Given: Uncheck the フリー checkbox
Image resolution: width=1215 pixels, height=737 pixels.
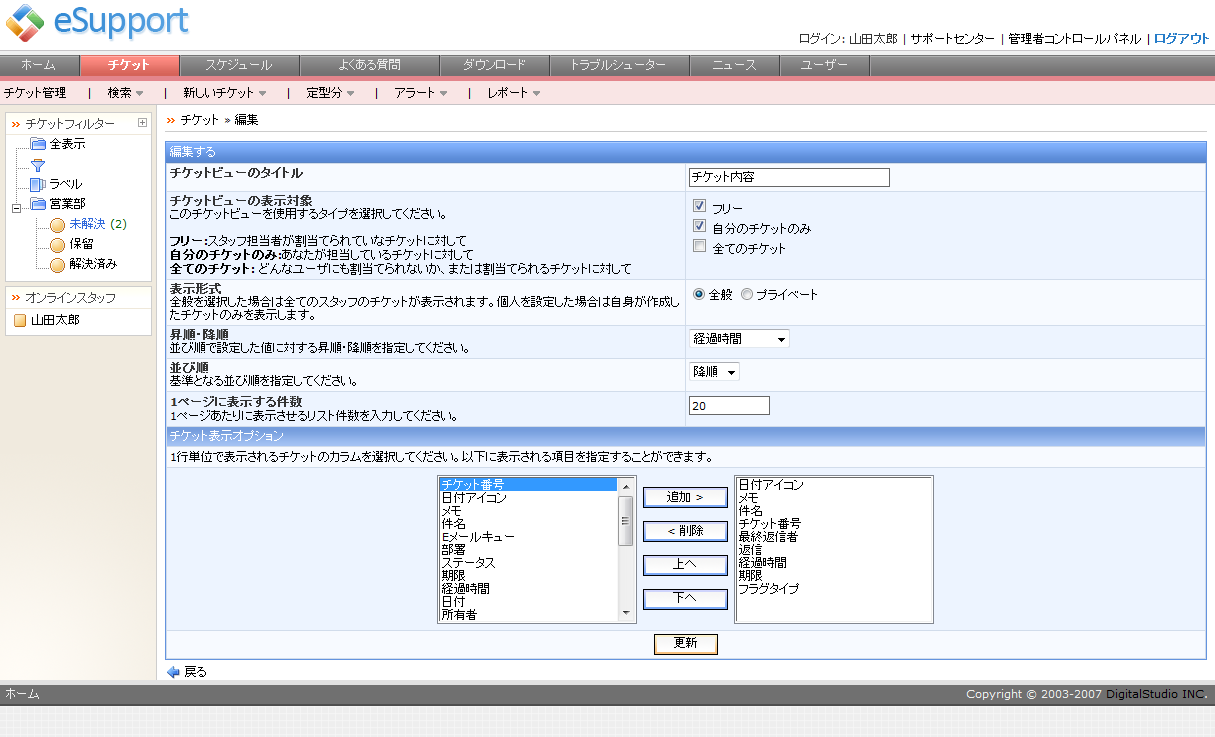Looking at the screenshot, I should pyautogui.click(x=700, y=206).
